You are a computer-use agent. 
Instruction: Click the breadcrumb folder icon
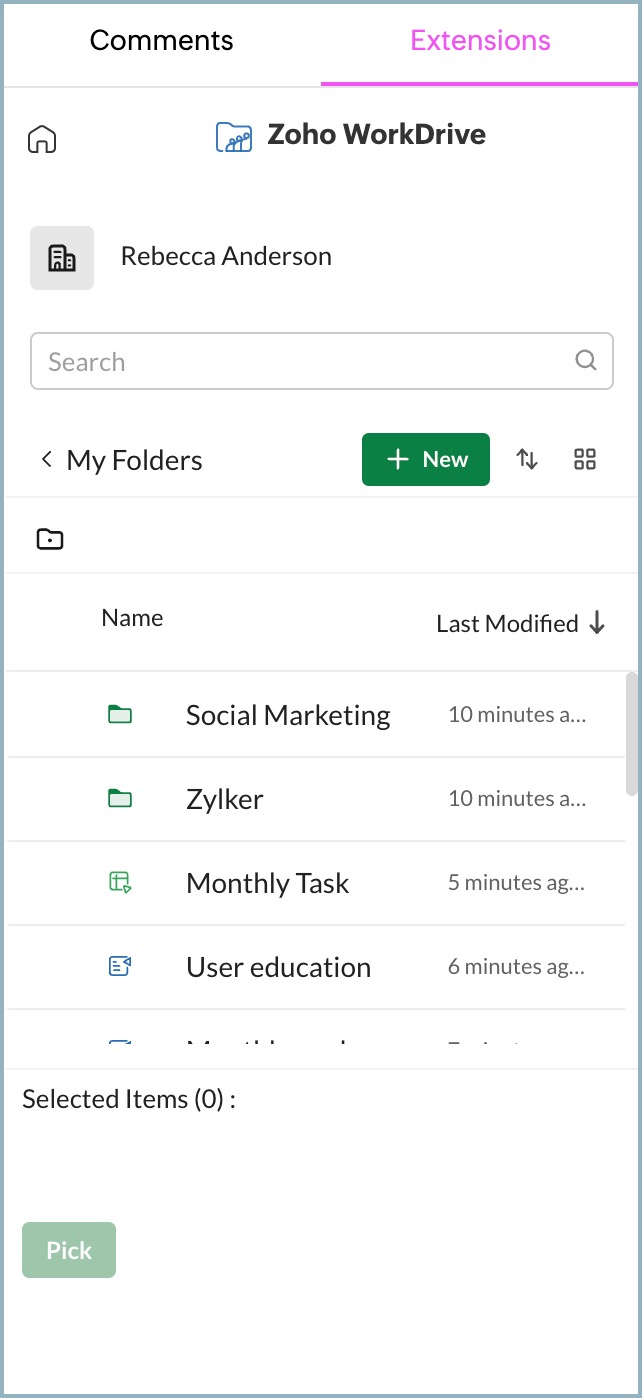pos(50,540)
